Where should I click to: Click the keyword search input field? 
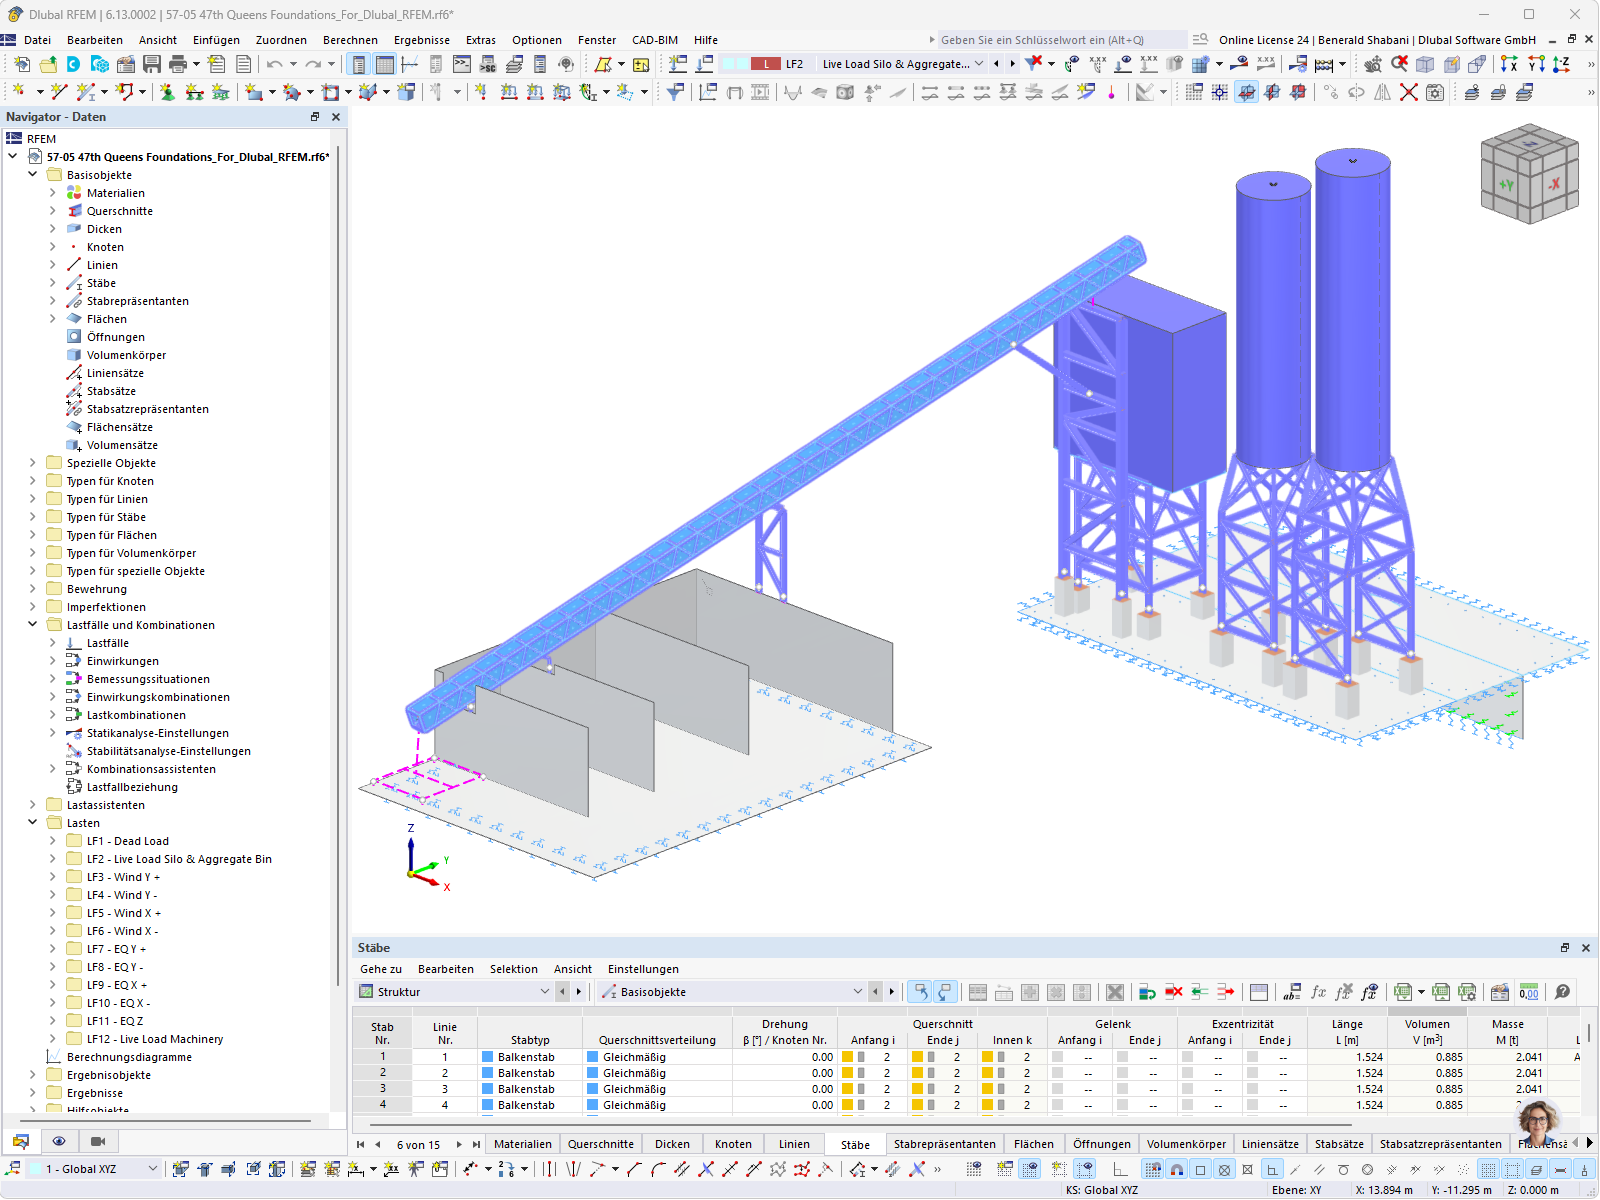pos(1050,40)
